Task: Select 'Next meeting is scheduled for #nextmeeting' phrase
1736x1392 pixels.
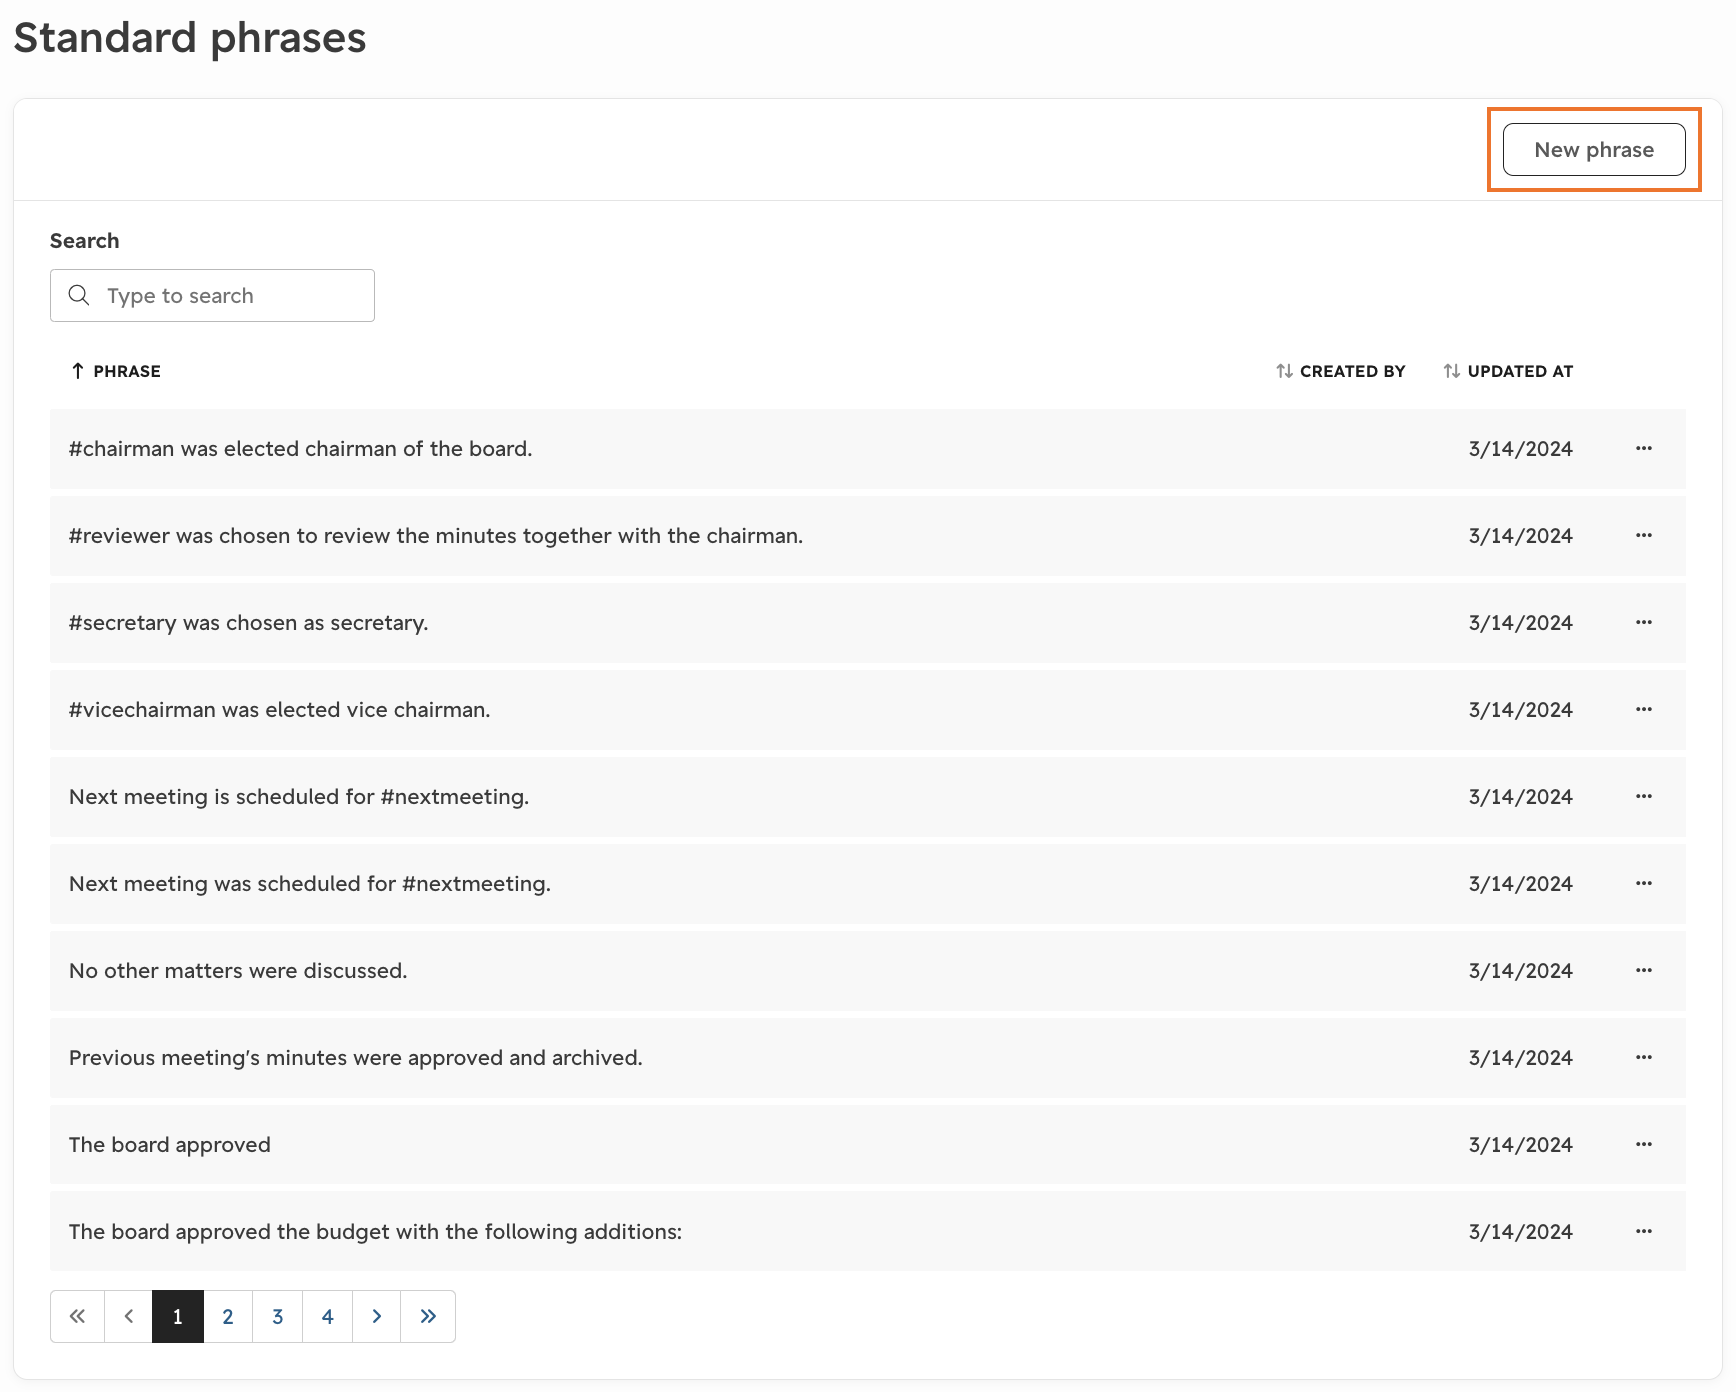Action: coord(868,797)
